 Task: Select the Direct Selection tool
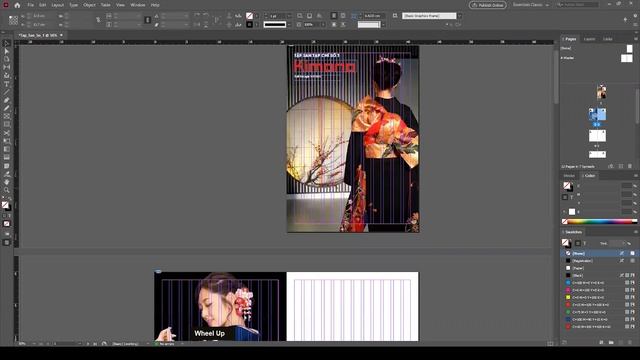(7, 51)
